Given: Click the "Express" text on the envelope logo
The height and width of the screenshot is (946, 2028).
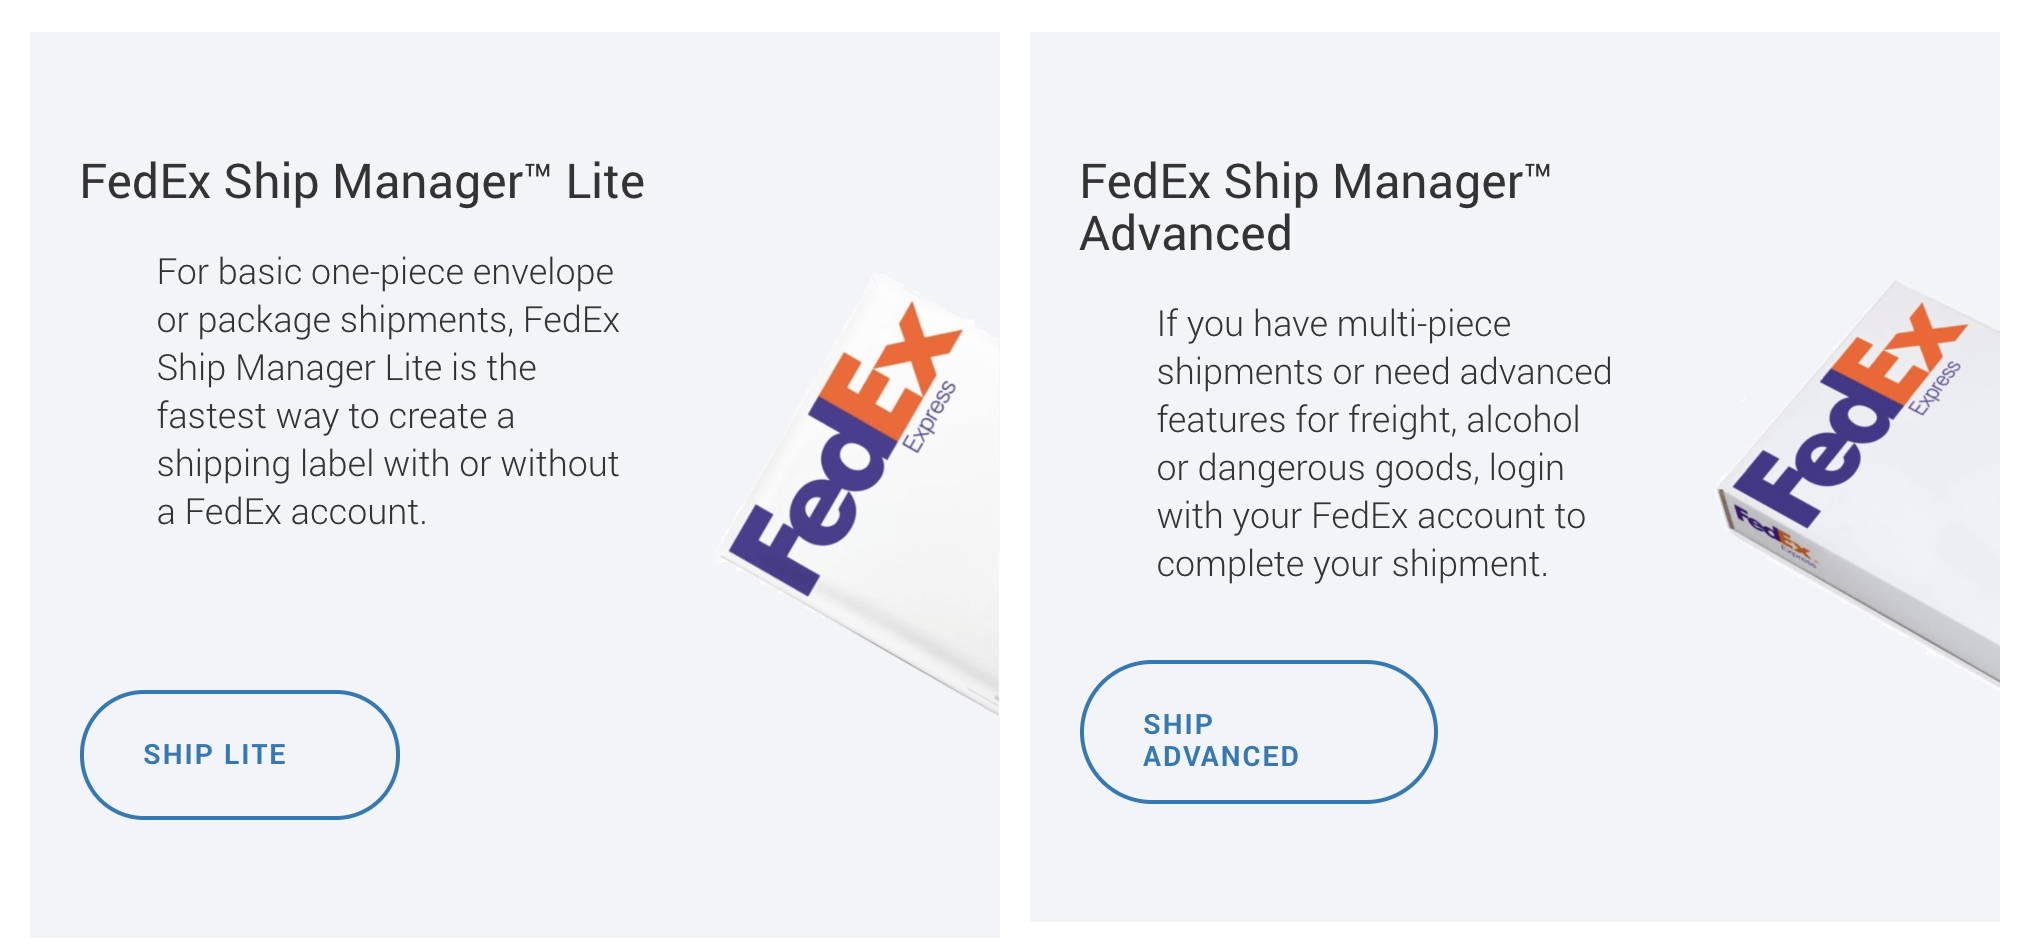Looking at the screenshot, I should click(x=931, y=417).
